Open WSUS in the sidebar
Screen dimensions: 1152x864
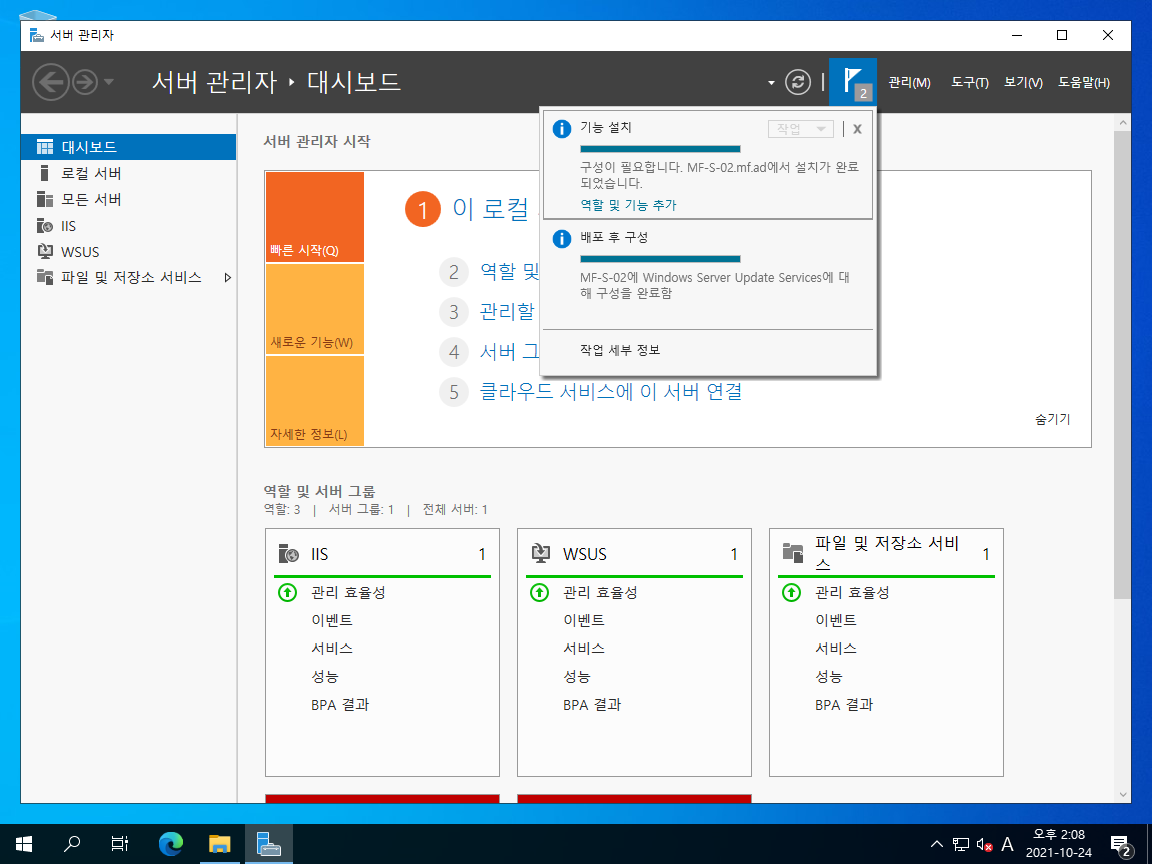click(x=129, y=251)
